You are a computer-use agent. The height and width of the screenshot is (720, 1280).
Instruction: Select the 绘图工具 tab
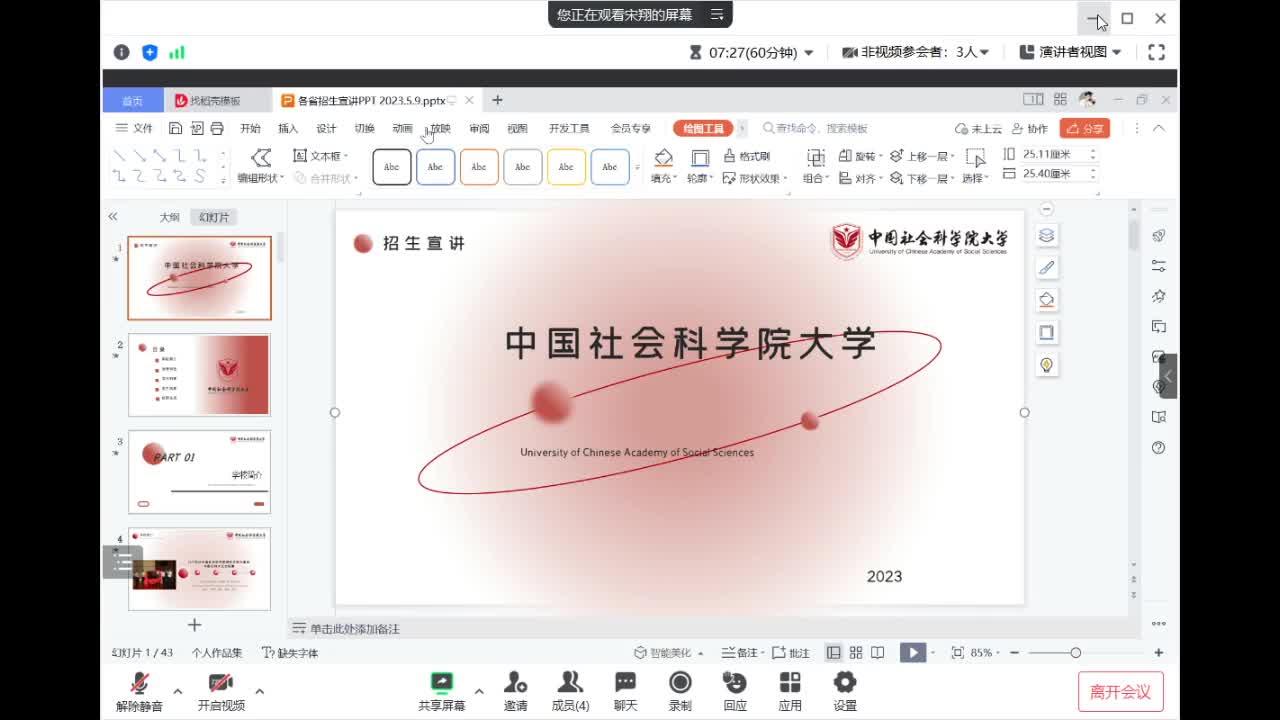point(703,128)
